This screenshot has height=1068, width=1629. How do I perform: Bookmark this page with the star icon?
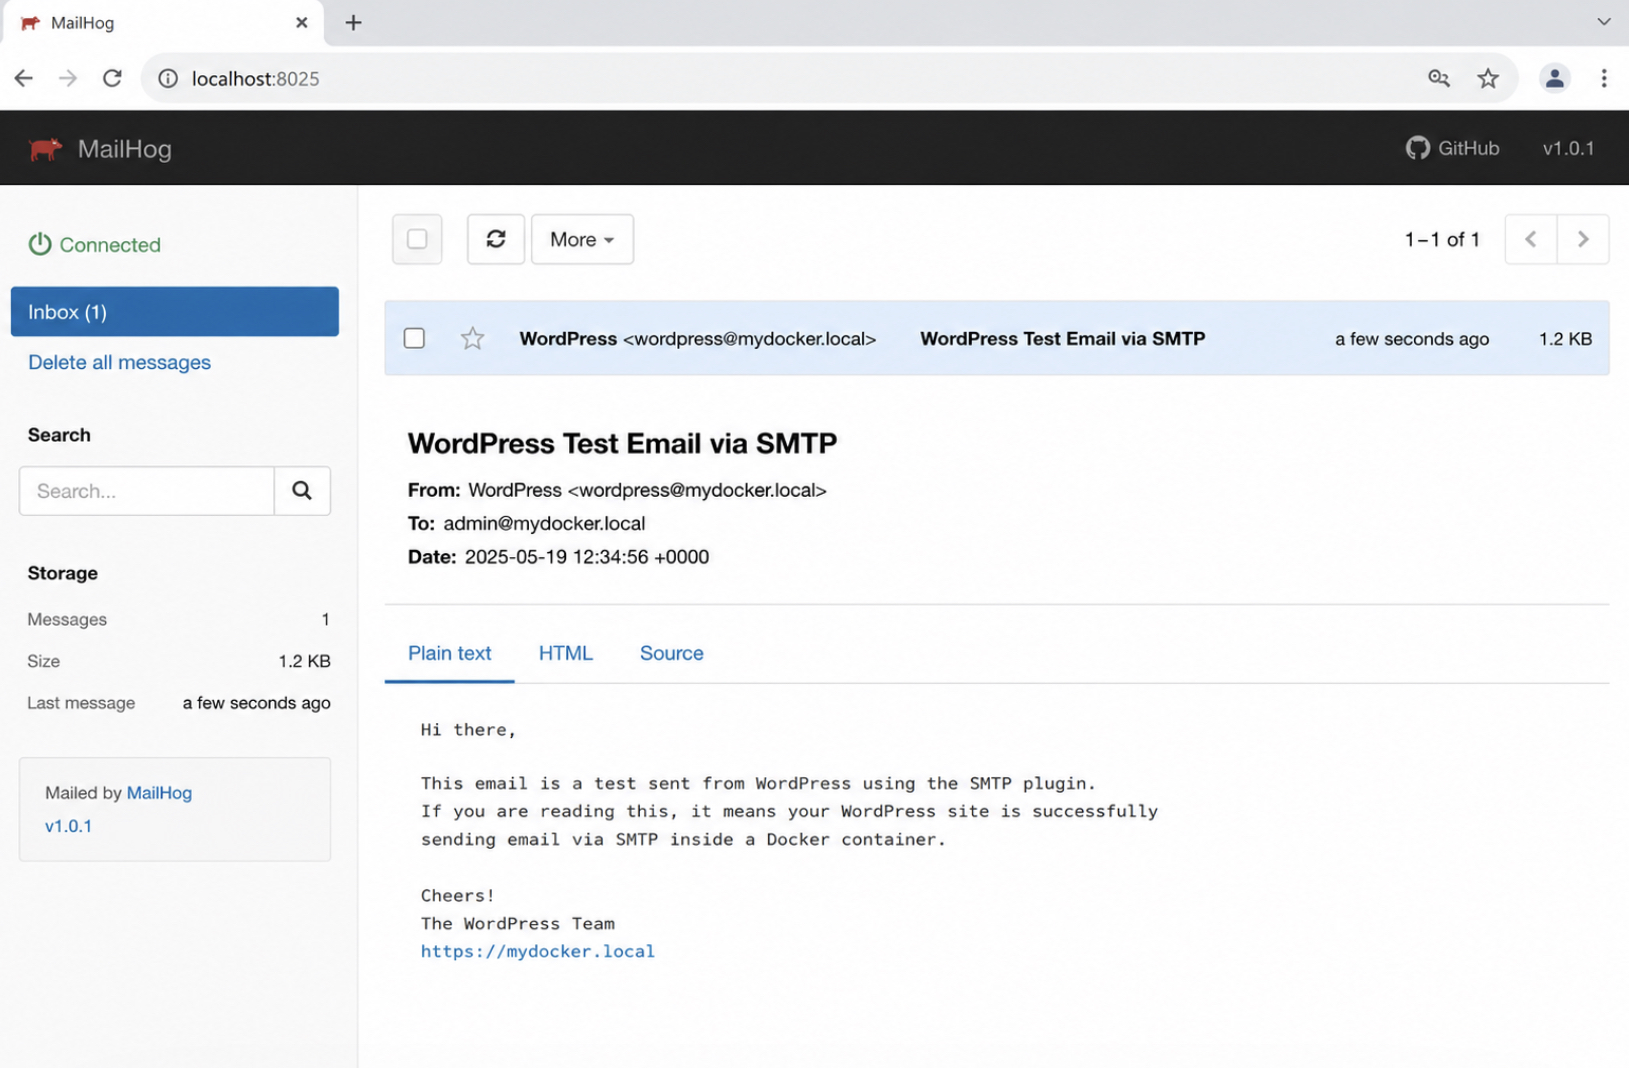pyautogui.click(x=1488, y=78)
